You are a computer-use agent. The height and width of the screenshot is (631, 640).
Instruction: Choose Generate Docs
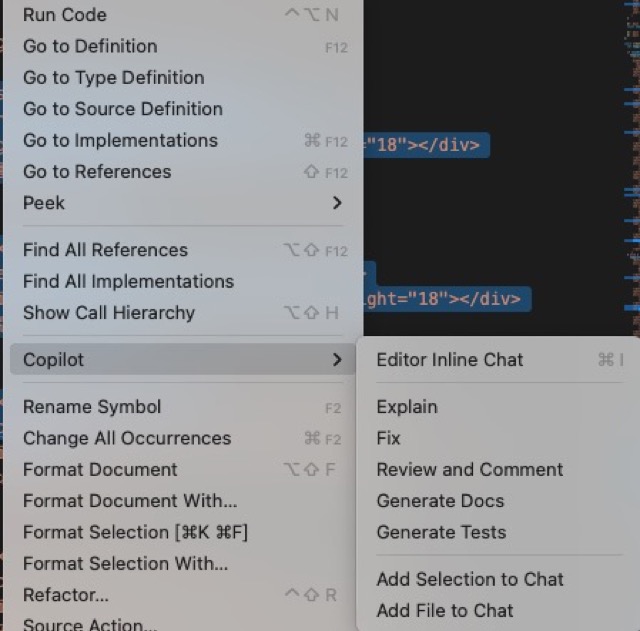pyautogui.click(x=500, y=501)
